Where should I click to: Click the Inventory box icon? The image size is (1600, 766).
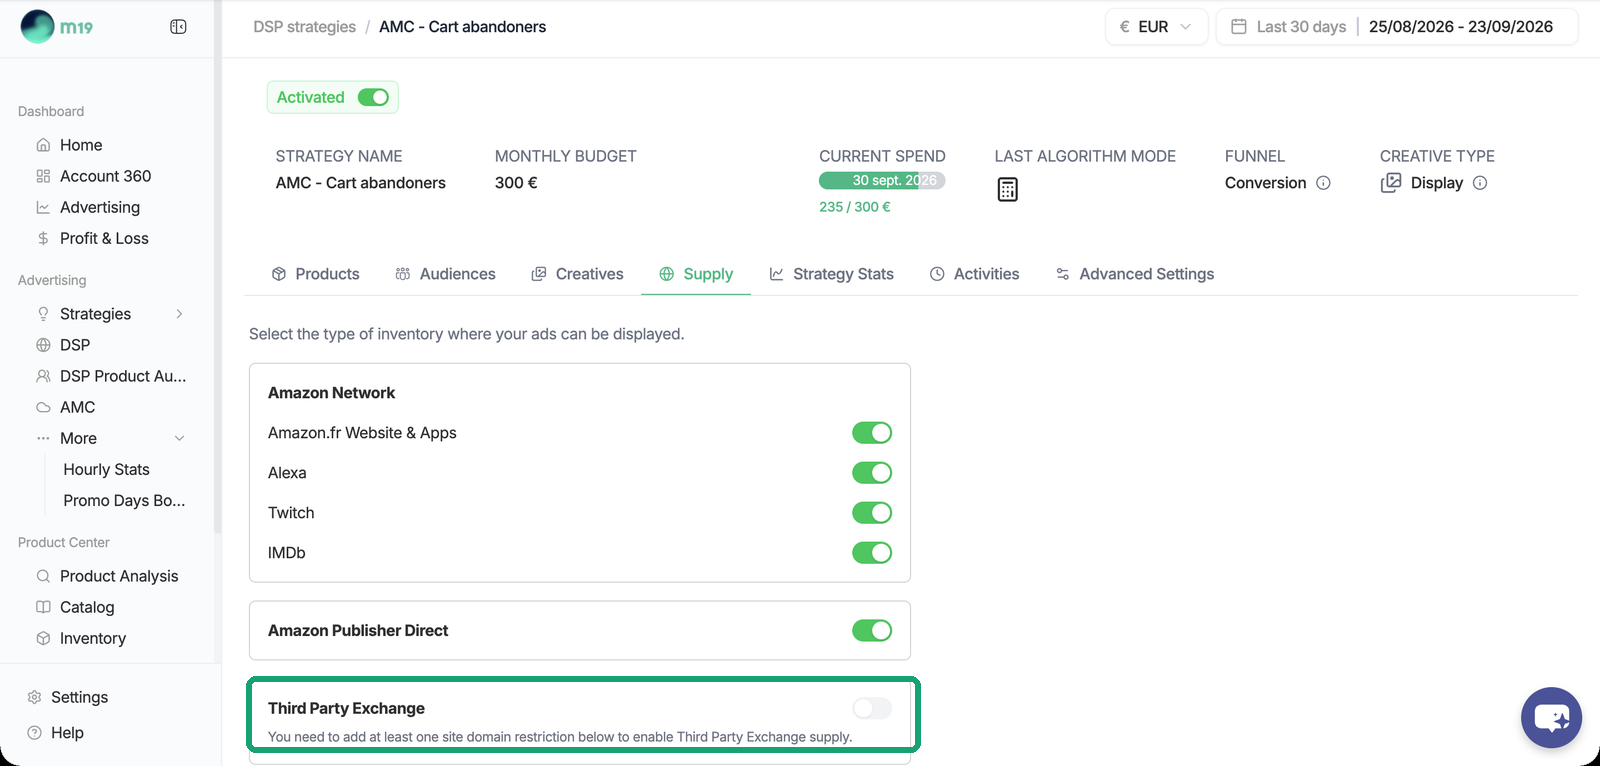[x=43, y=638]
